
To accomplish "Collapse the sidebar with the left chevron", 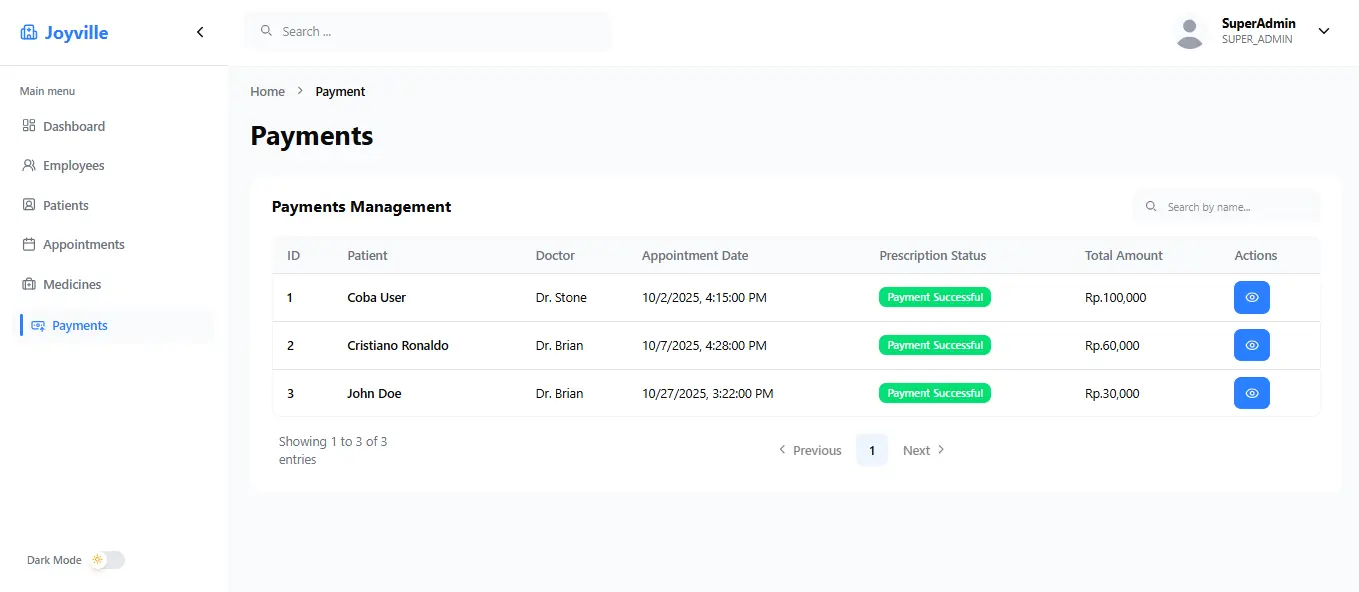I will coord(200,32).
